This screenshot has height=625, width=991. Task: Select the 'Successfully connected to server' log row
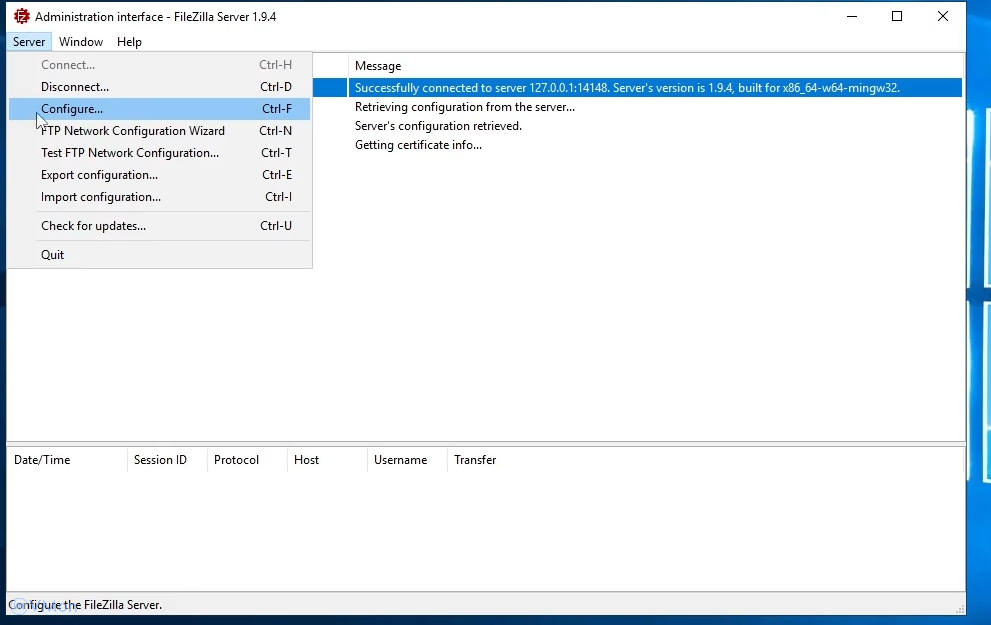(x=627, y=88)
